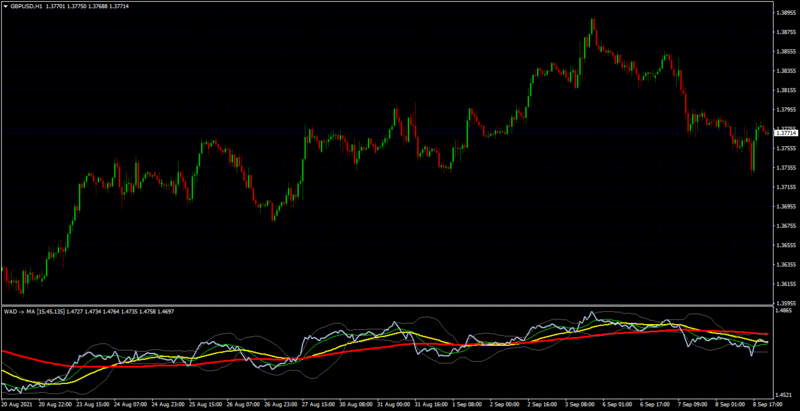Click the 3 Sep 08:00 time label
This screenshot has width=800, height=411.
(x=582, y=403)
